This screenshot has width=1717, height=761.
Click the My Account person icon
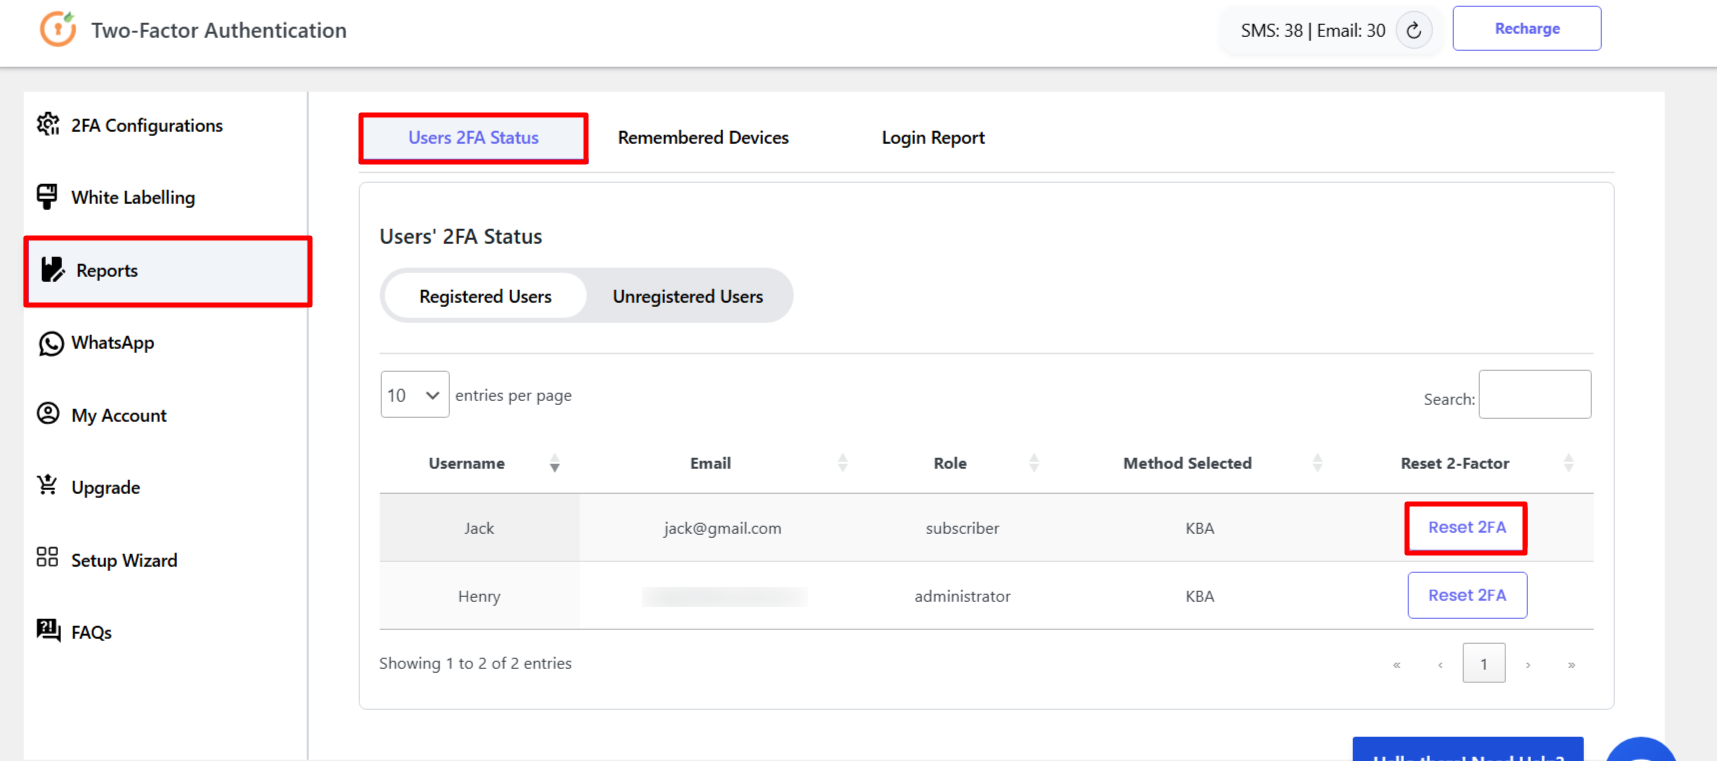tap(48, 414)
